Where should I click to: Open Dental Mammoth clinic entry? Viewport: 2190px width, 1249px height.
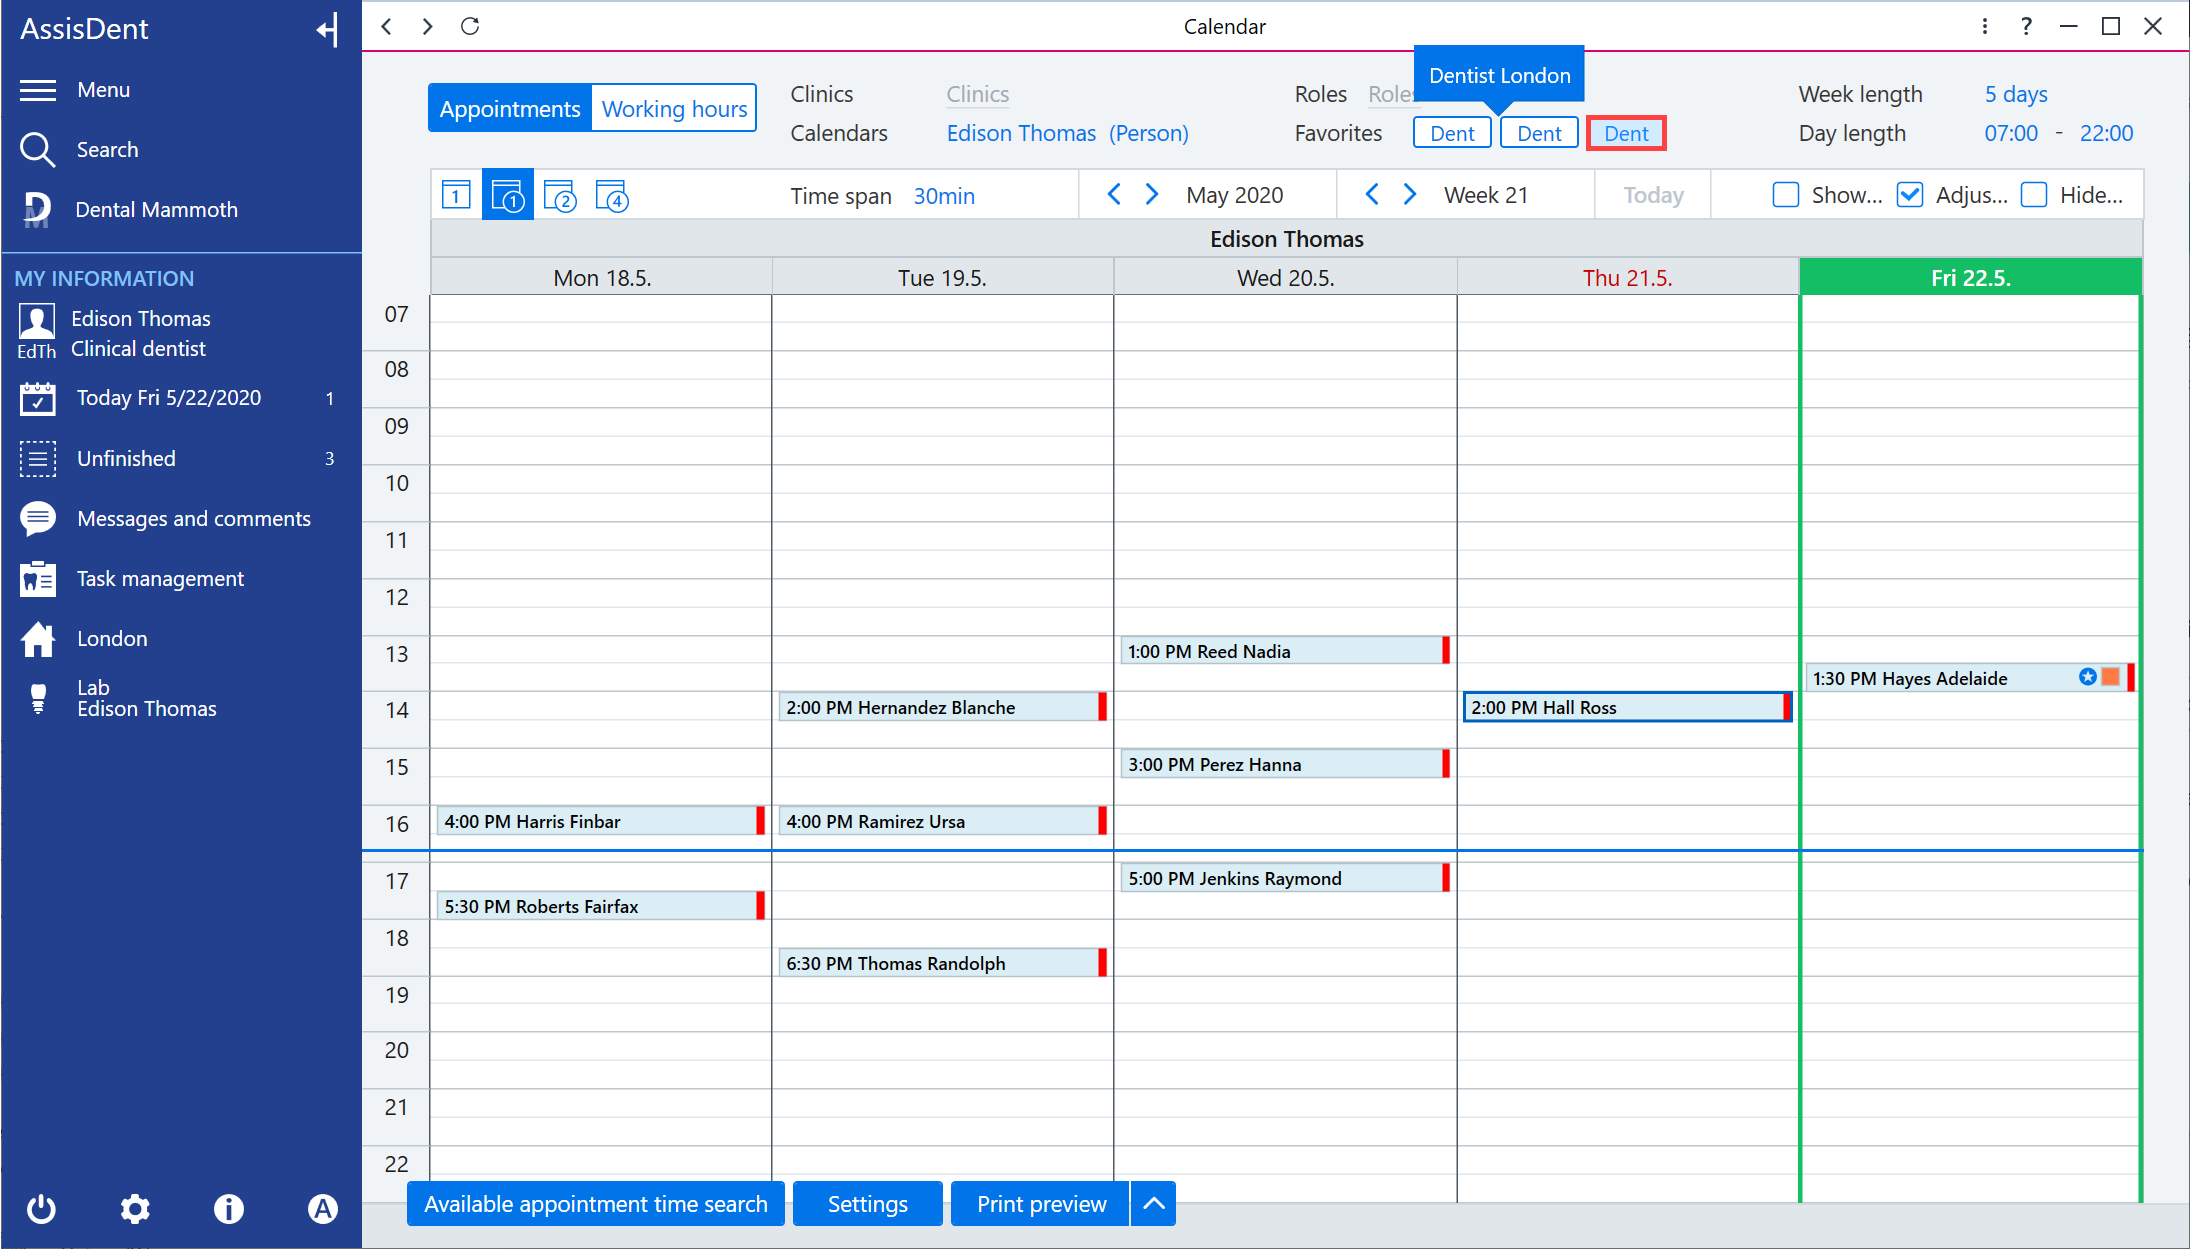pos(129,210)
